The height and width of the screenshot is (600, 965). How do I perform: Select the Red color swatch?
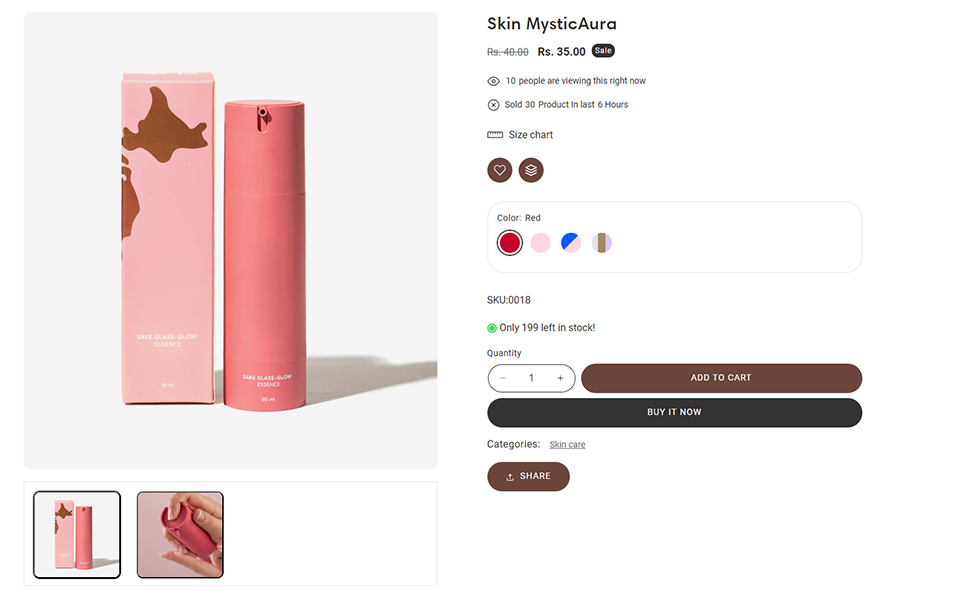tap(509, 242)
